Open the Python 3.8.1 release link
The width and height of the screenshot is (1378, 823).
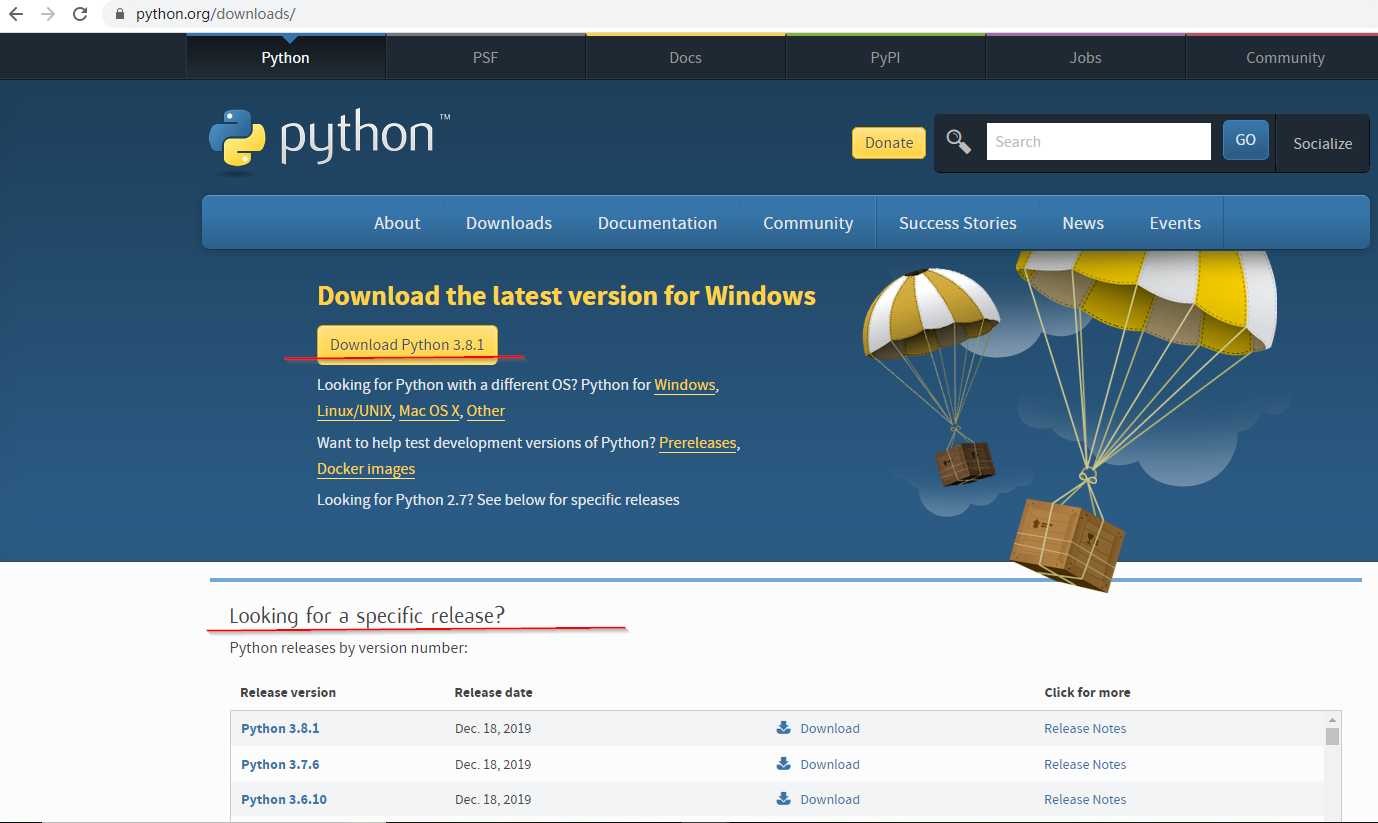pyautogui.click(x=280, y=728)
